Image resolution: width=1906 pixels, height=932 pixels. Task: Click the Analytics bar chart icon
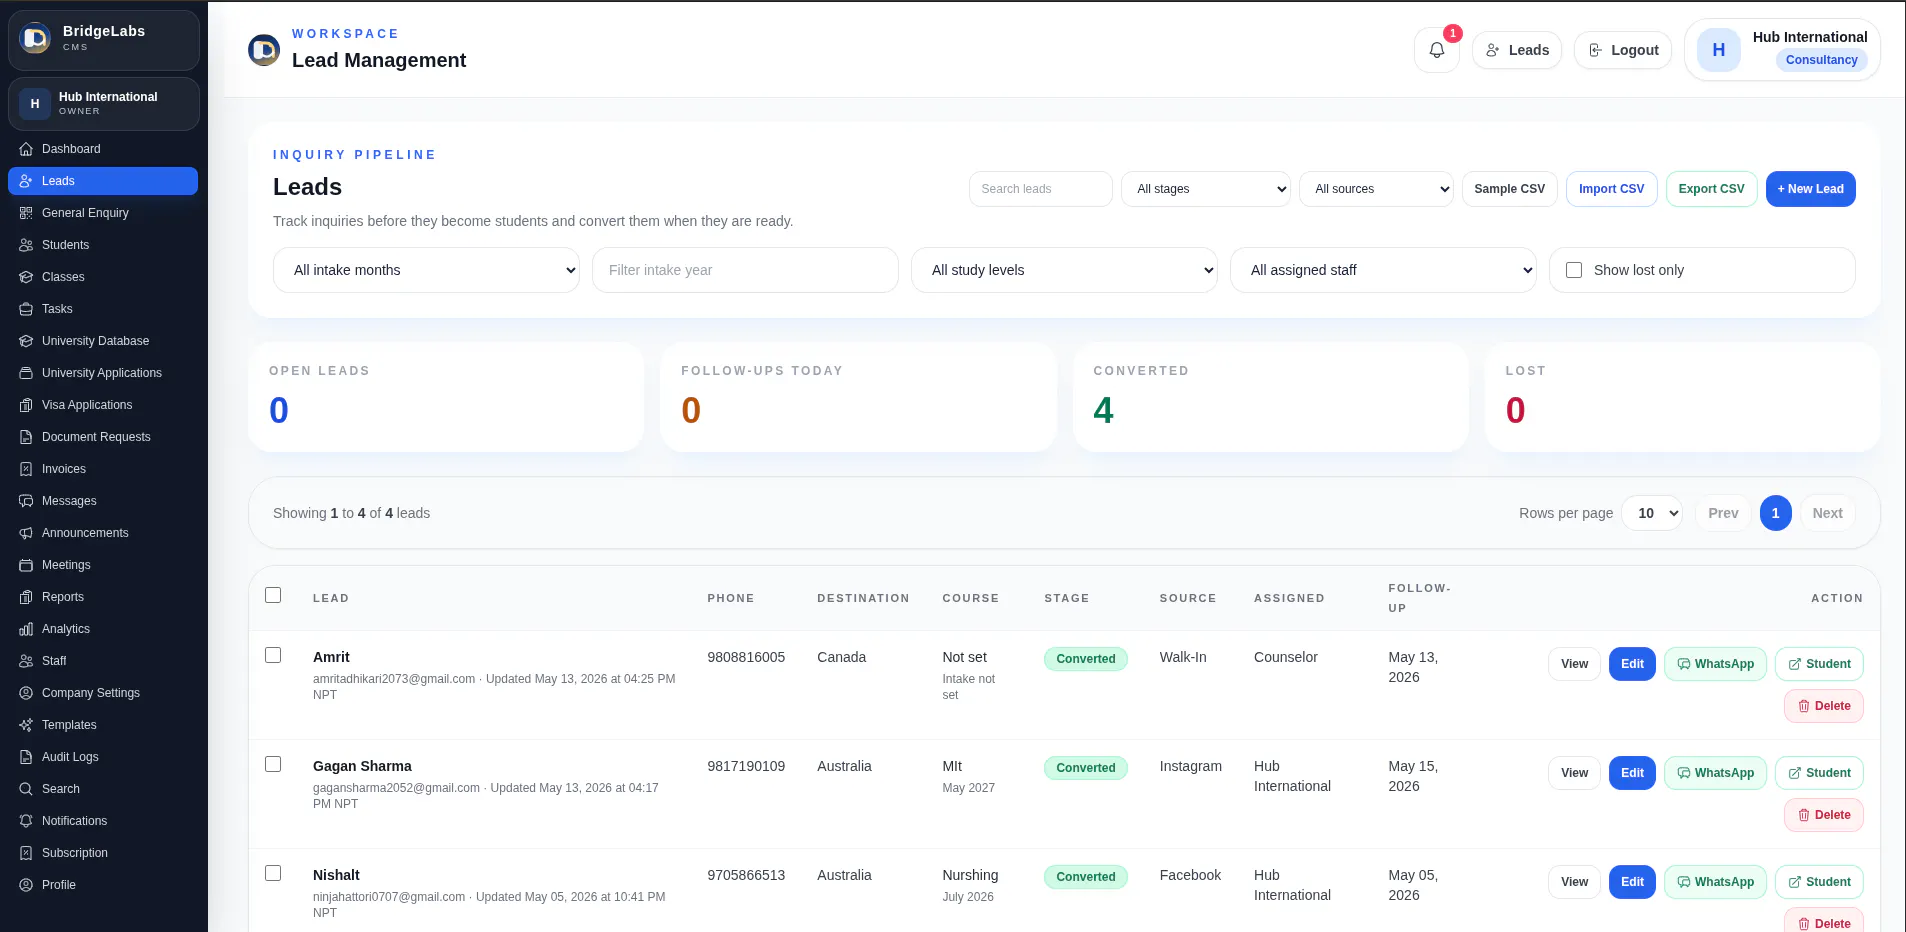click(26, 629)
